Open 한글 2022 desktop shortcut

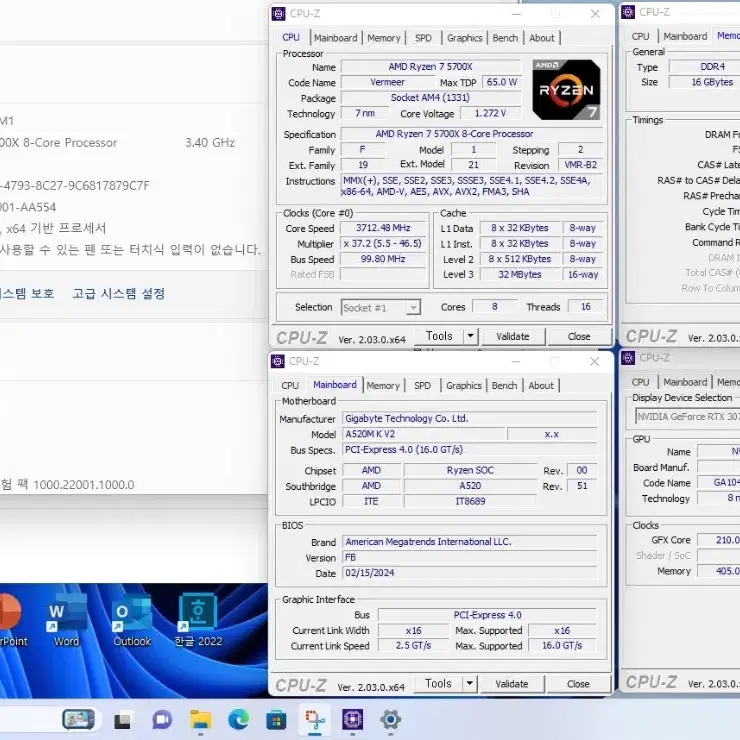coord(198,621)
